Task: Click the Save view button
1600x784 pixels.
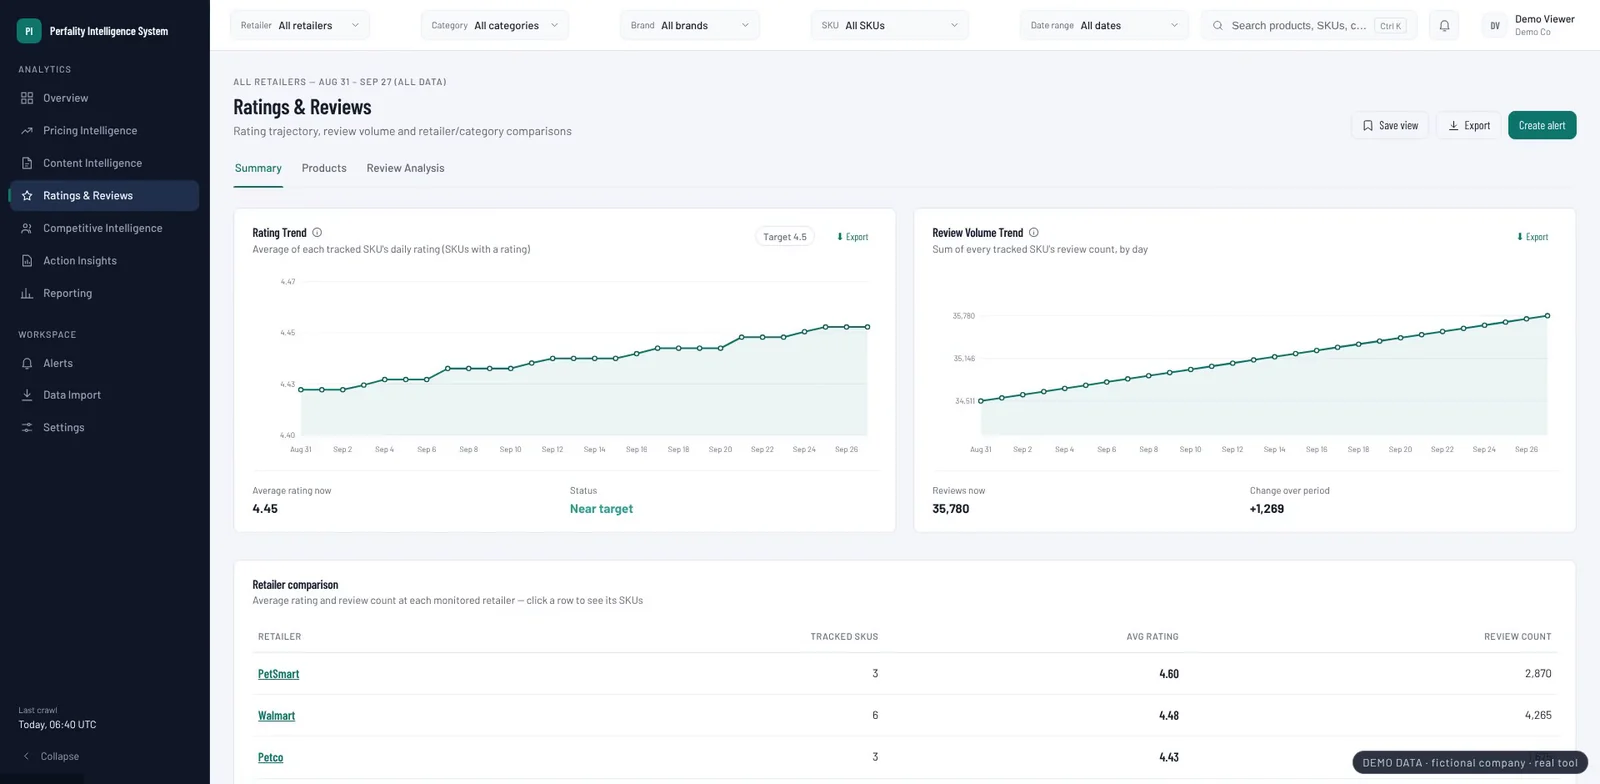Action: click(1390, 125)
